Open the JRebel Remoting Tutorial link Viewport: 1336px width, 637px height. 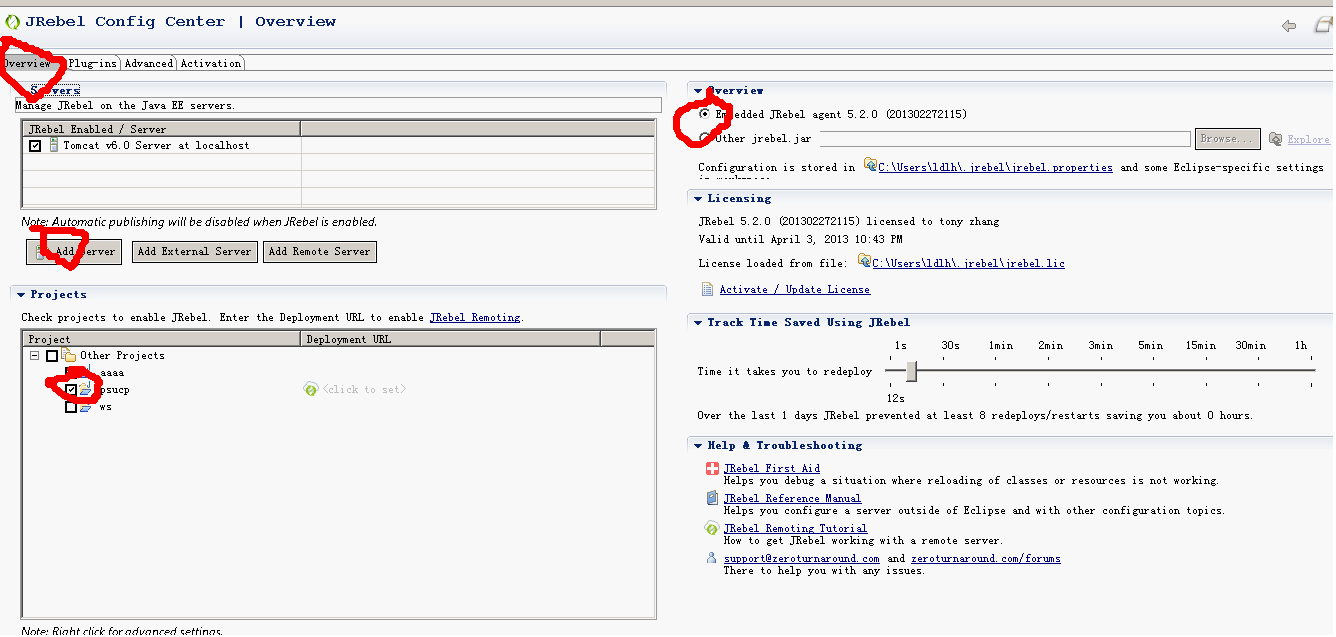(x=795, y=528)
